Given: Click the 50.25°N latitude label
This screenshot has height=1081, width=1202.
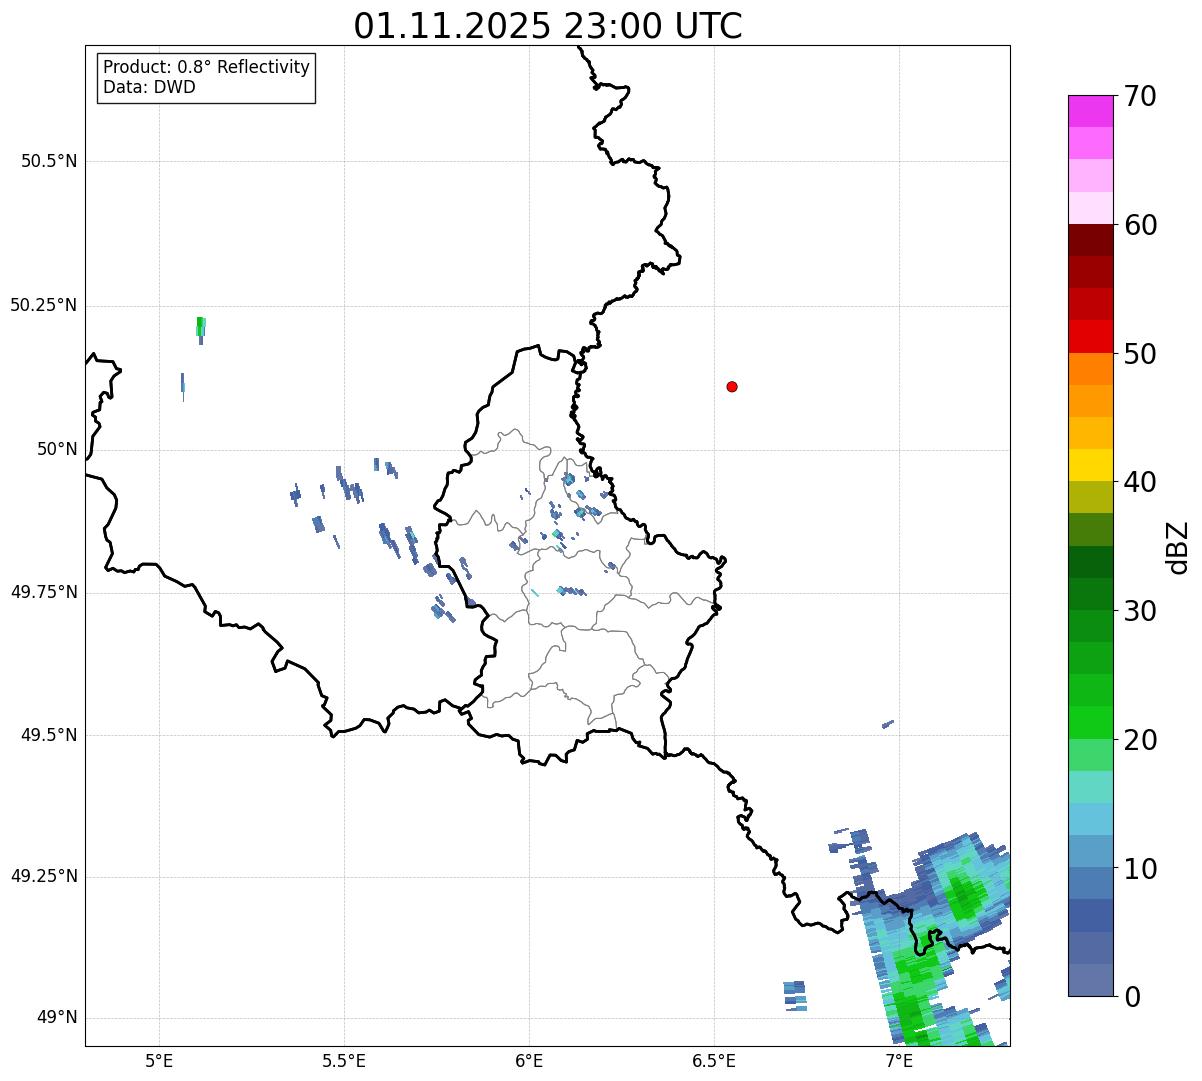Looking at the screenshot, I should coord(43,305).
